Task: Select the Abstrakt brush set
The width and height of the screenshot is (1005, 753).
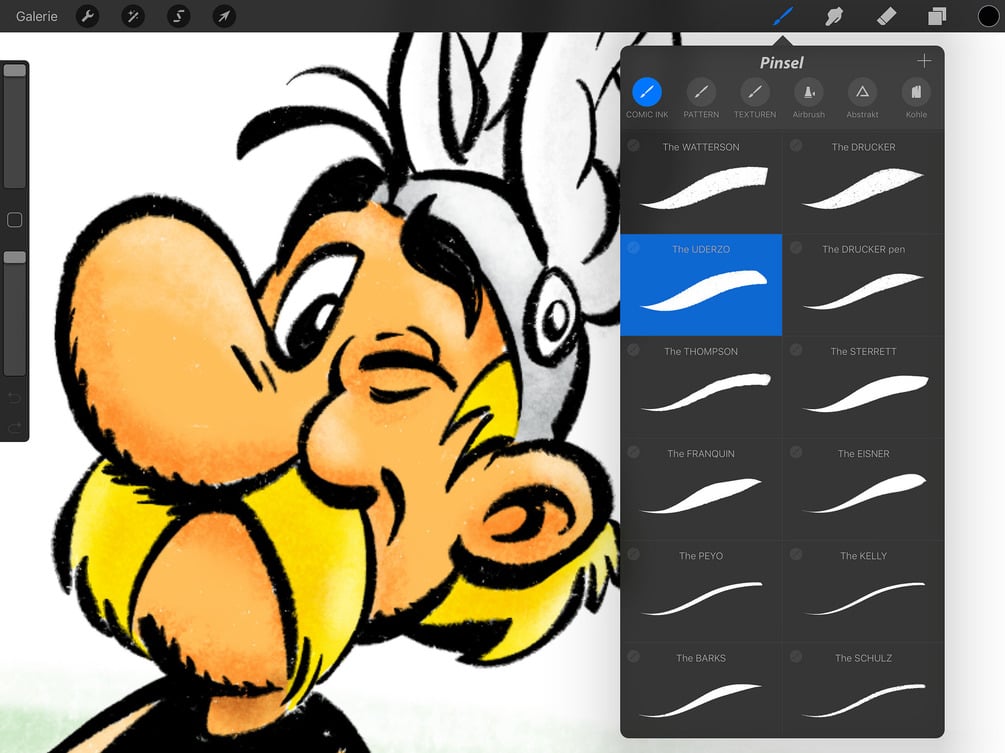Action: click(863, 98)
